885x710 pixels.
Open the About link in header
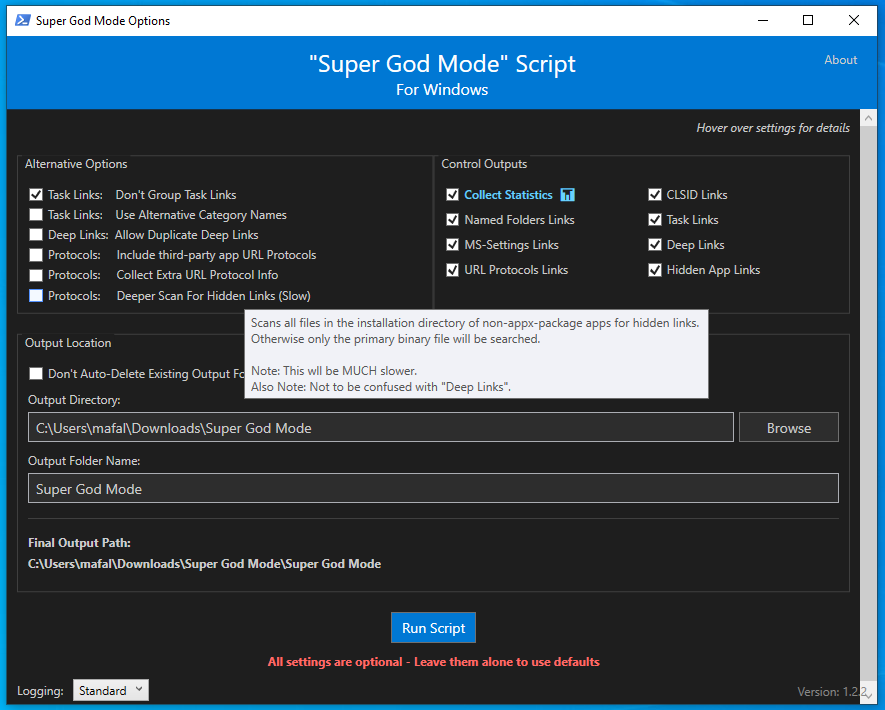pos(840,60)
